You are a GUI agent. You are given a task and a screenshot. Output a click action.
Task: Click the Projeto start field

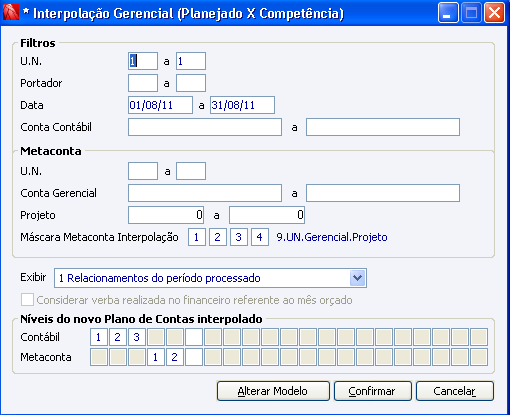point(166,215)
